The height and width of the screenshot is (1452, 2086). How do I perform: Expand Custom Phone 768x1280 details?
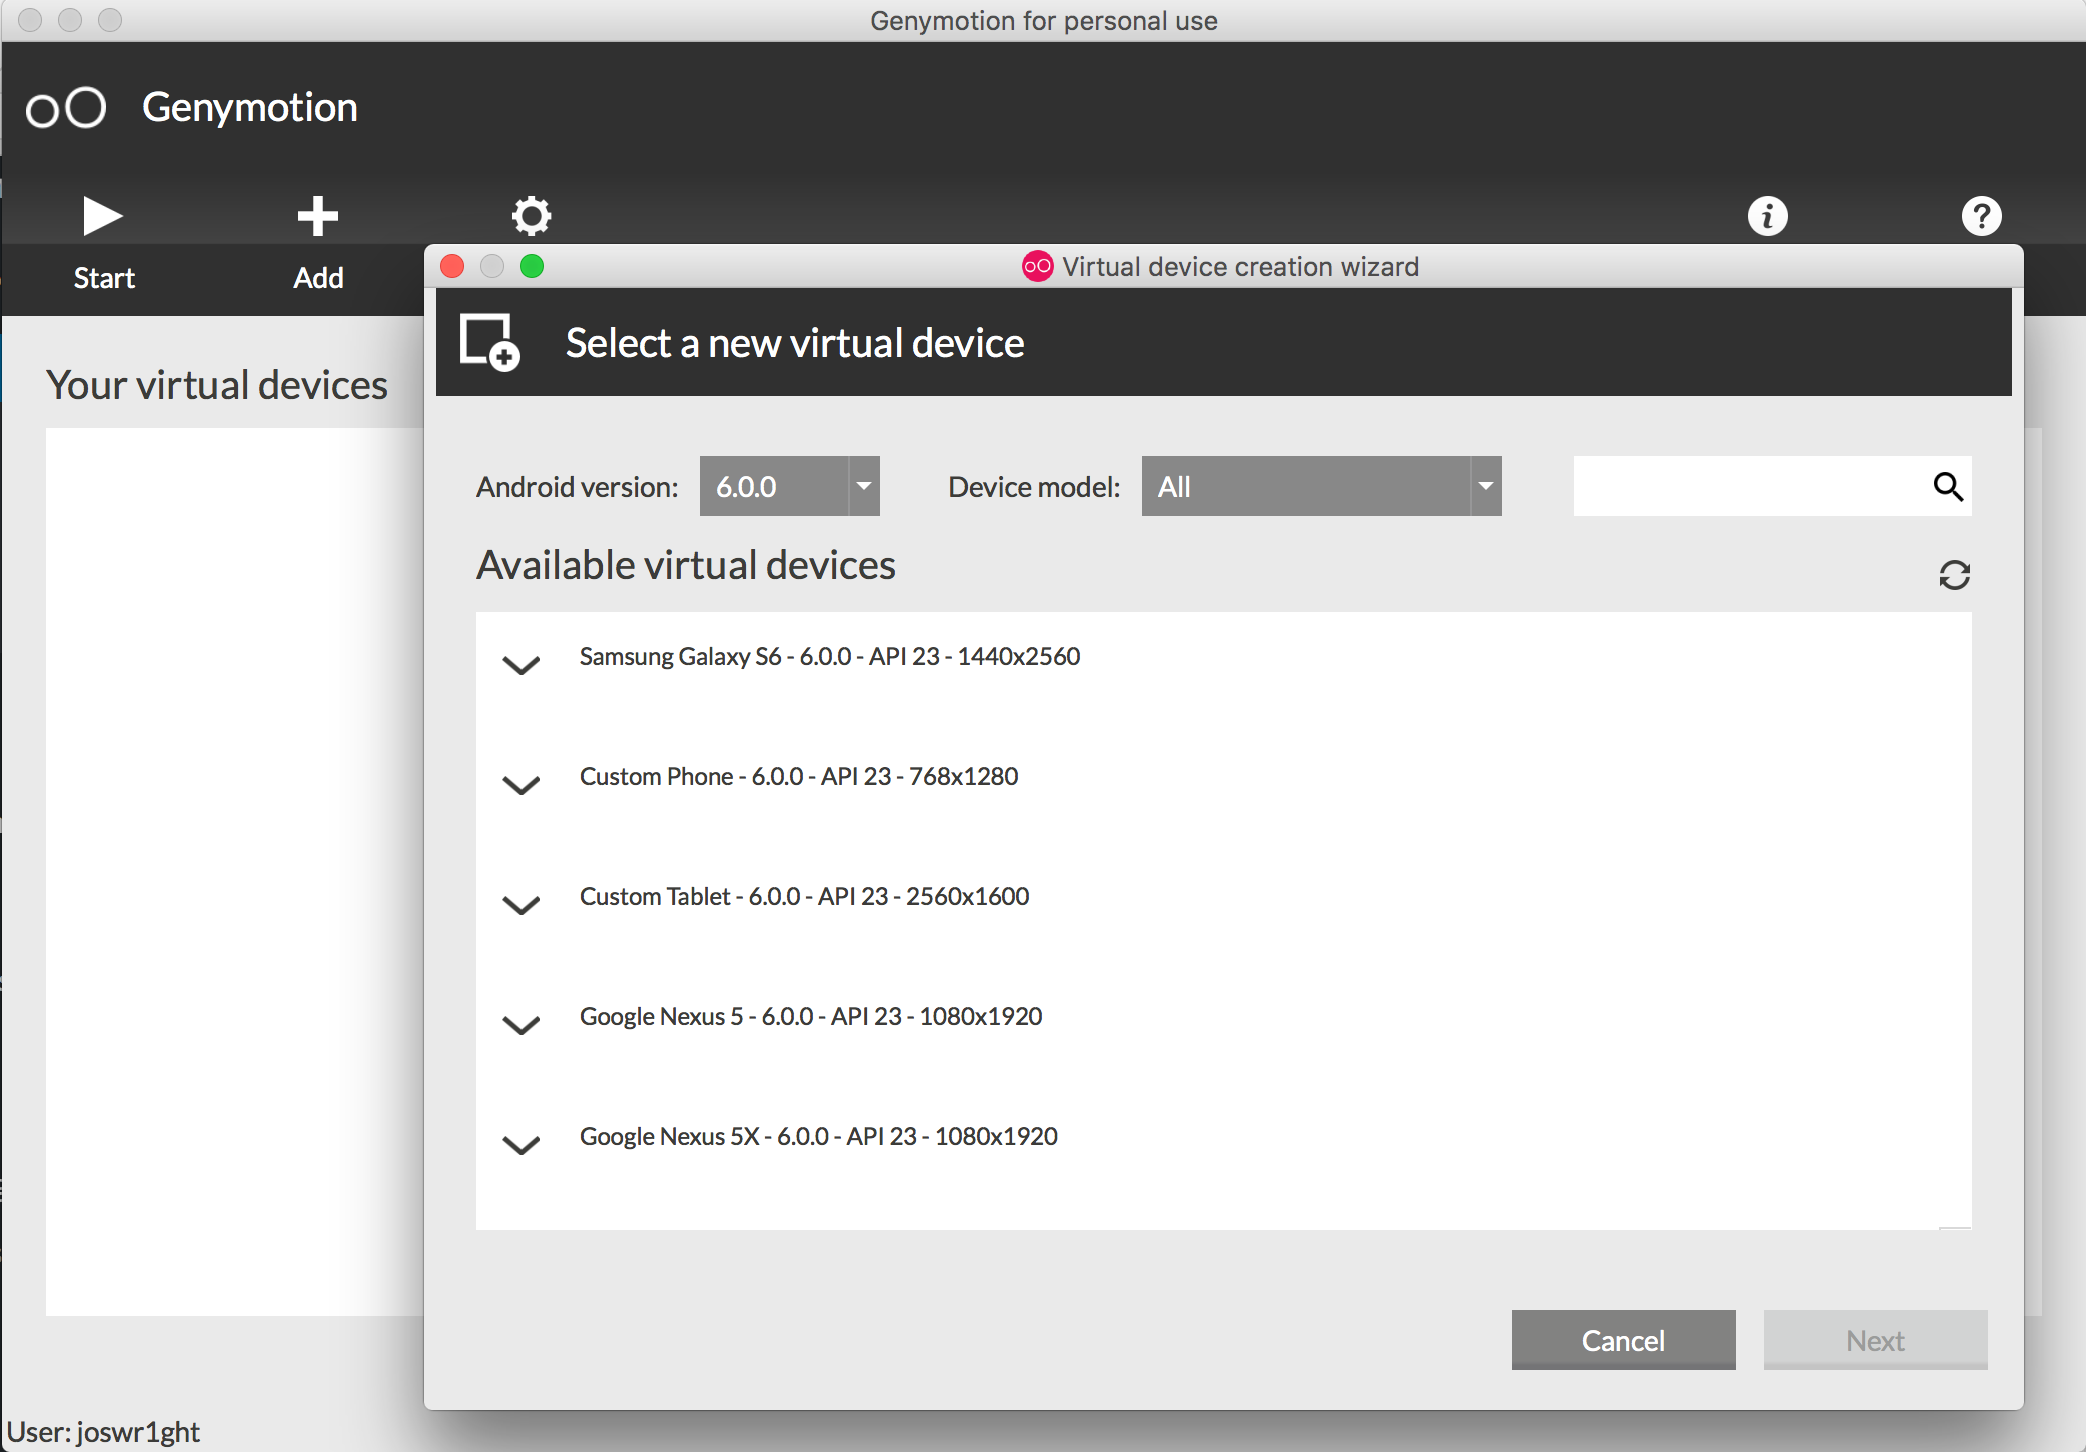[x=521, y=785]
